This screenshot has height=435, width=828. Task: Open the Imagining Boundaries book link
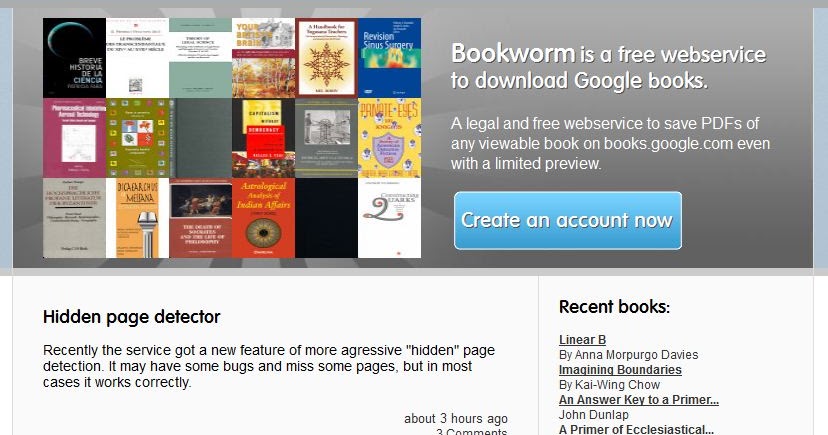(620, 370)
